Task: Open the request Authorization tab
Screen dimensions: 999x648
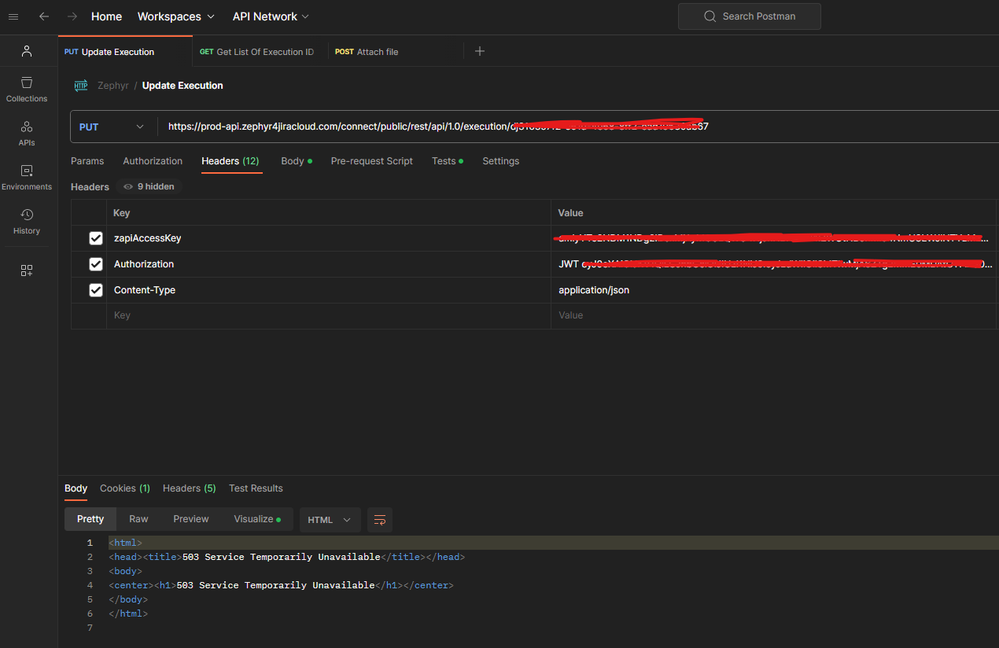Action: tap(153, 161)
